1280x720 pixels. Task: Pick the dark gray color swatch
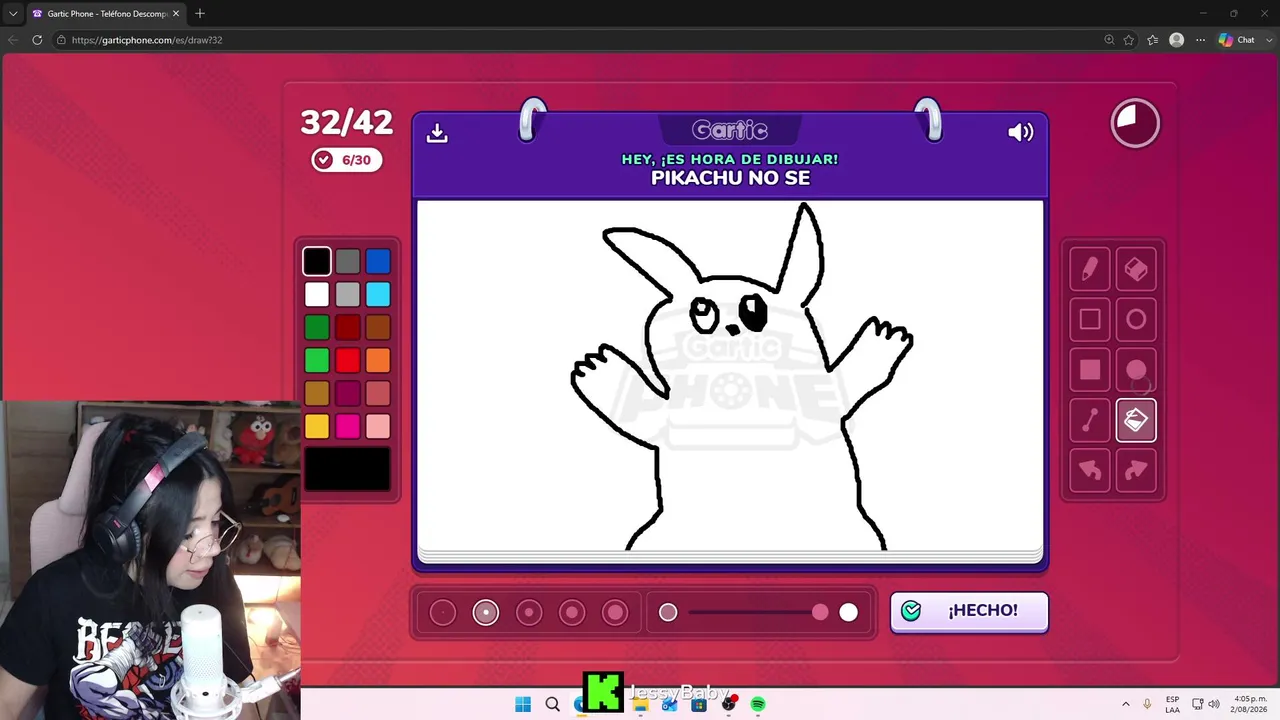[x=347, y=261]
